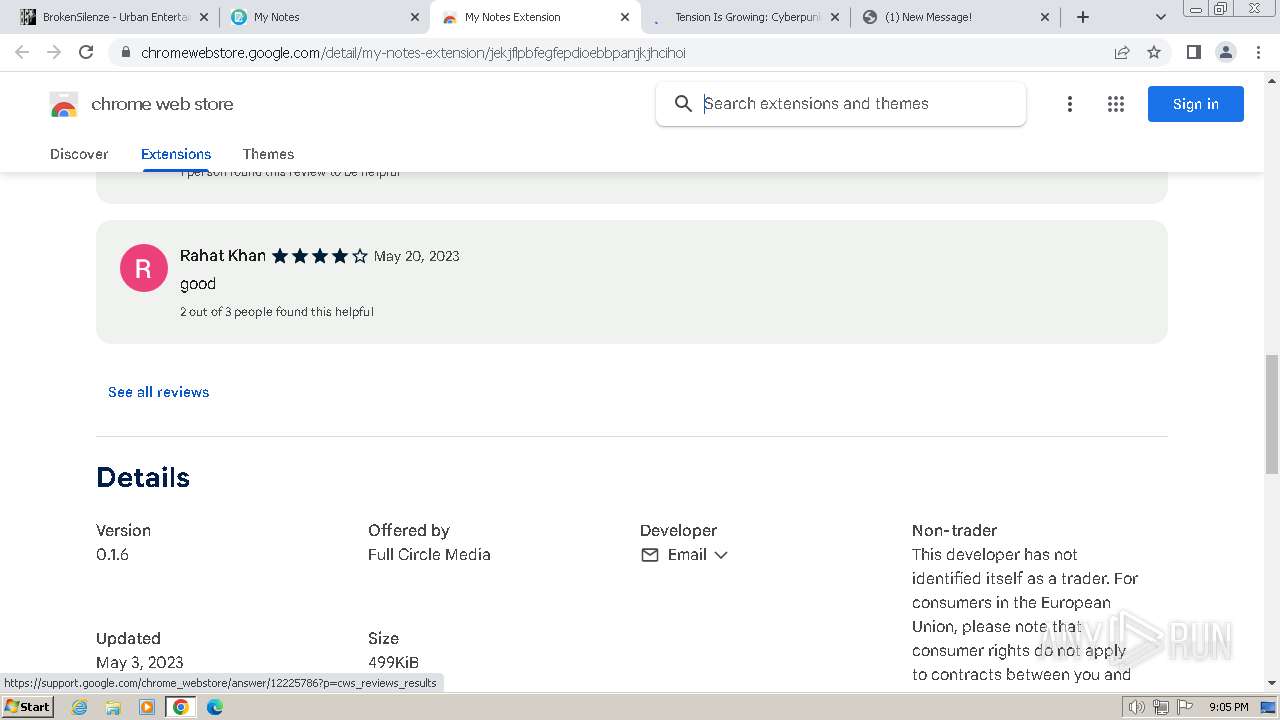Viewport: 1280px width, 720px height.
Task: Click the Non-trader heading
Action: [954, 531]
